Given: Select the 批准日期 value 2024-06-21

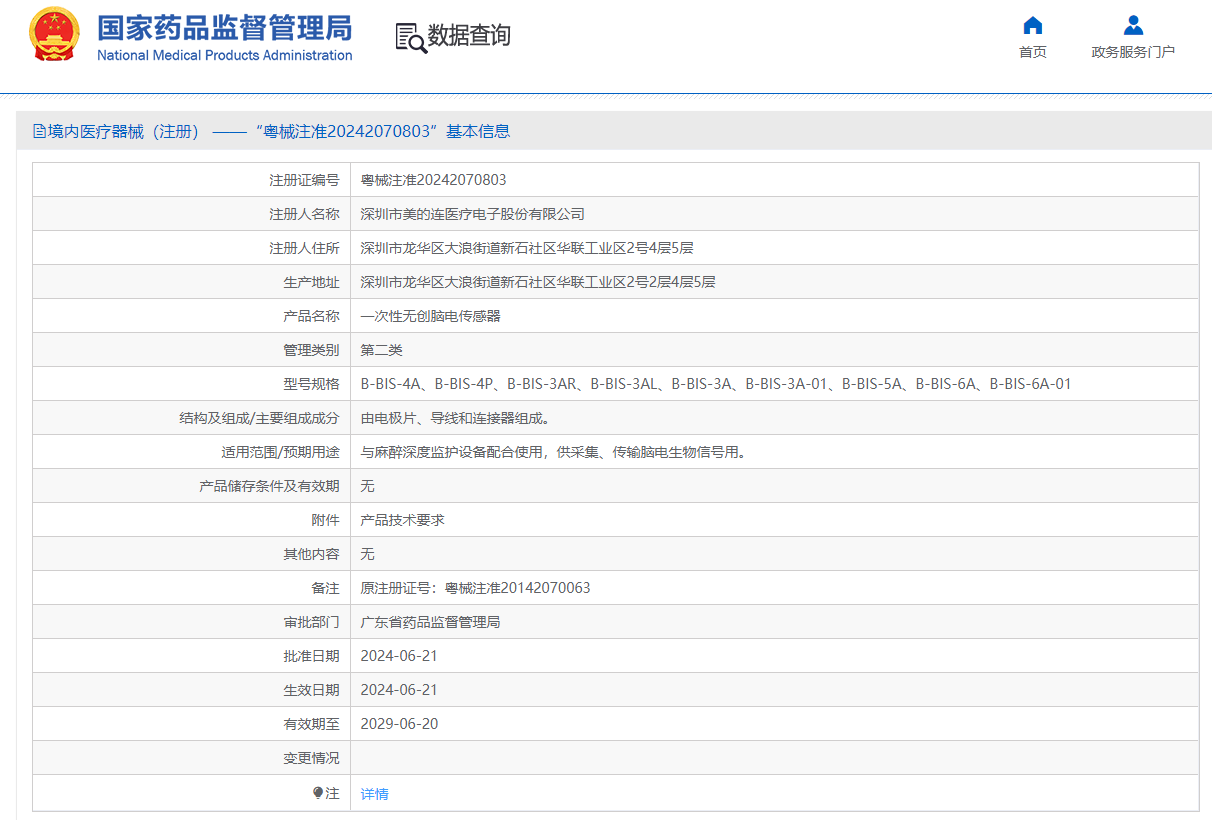Looking at the screenshot, I should tap(399, 656).
